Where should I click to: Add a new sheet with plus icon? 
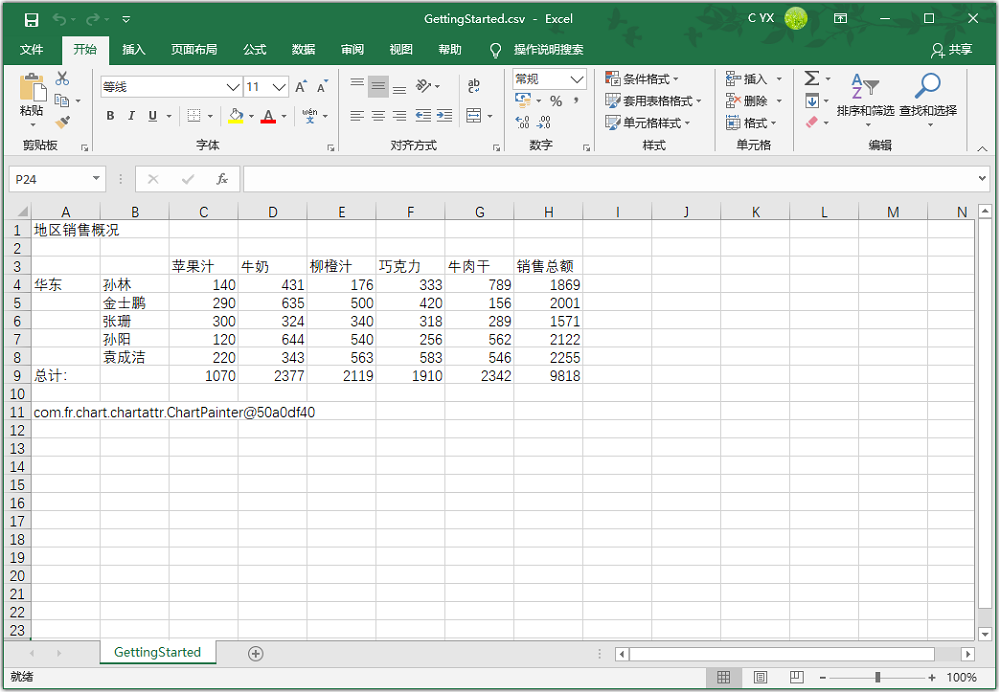[256, 653]
